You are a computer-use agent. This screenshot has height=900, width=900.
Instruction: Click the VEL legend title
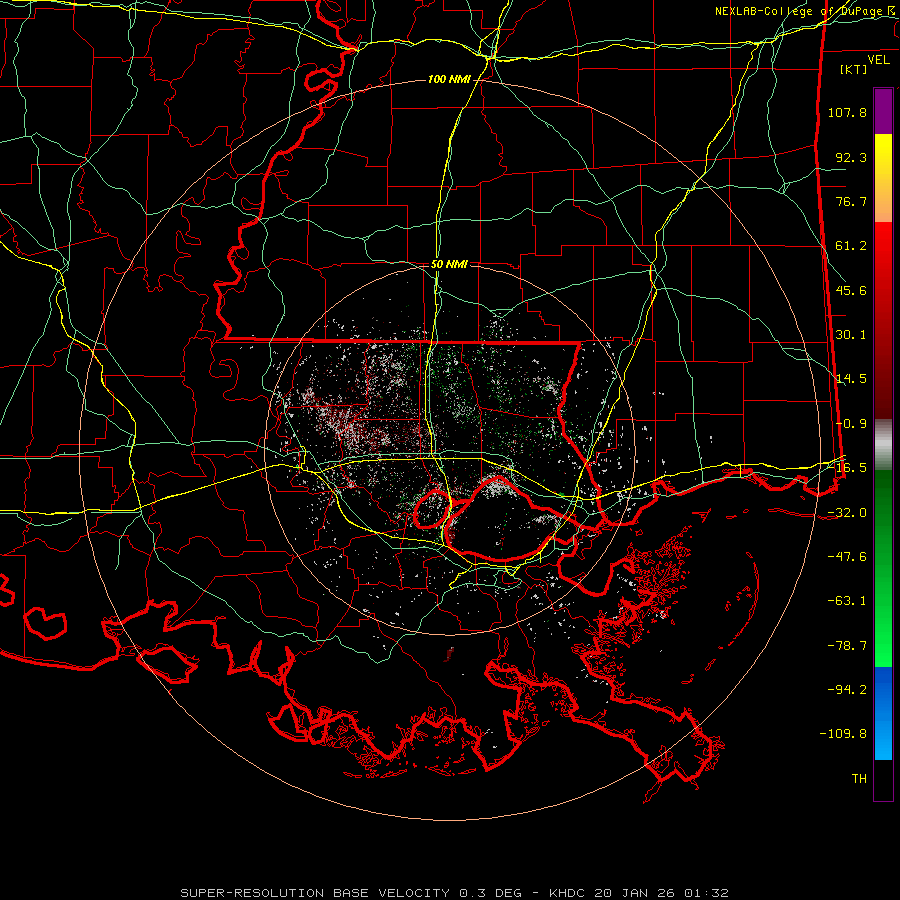[x=878, y=60]
